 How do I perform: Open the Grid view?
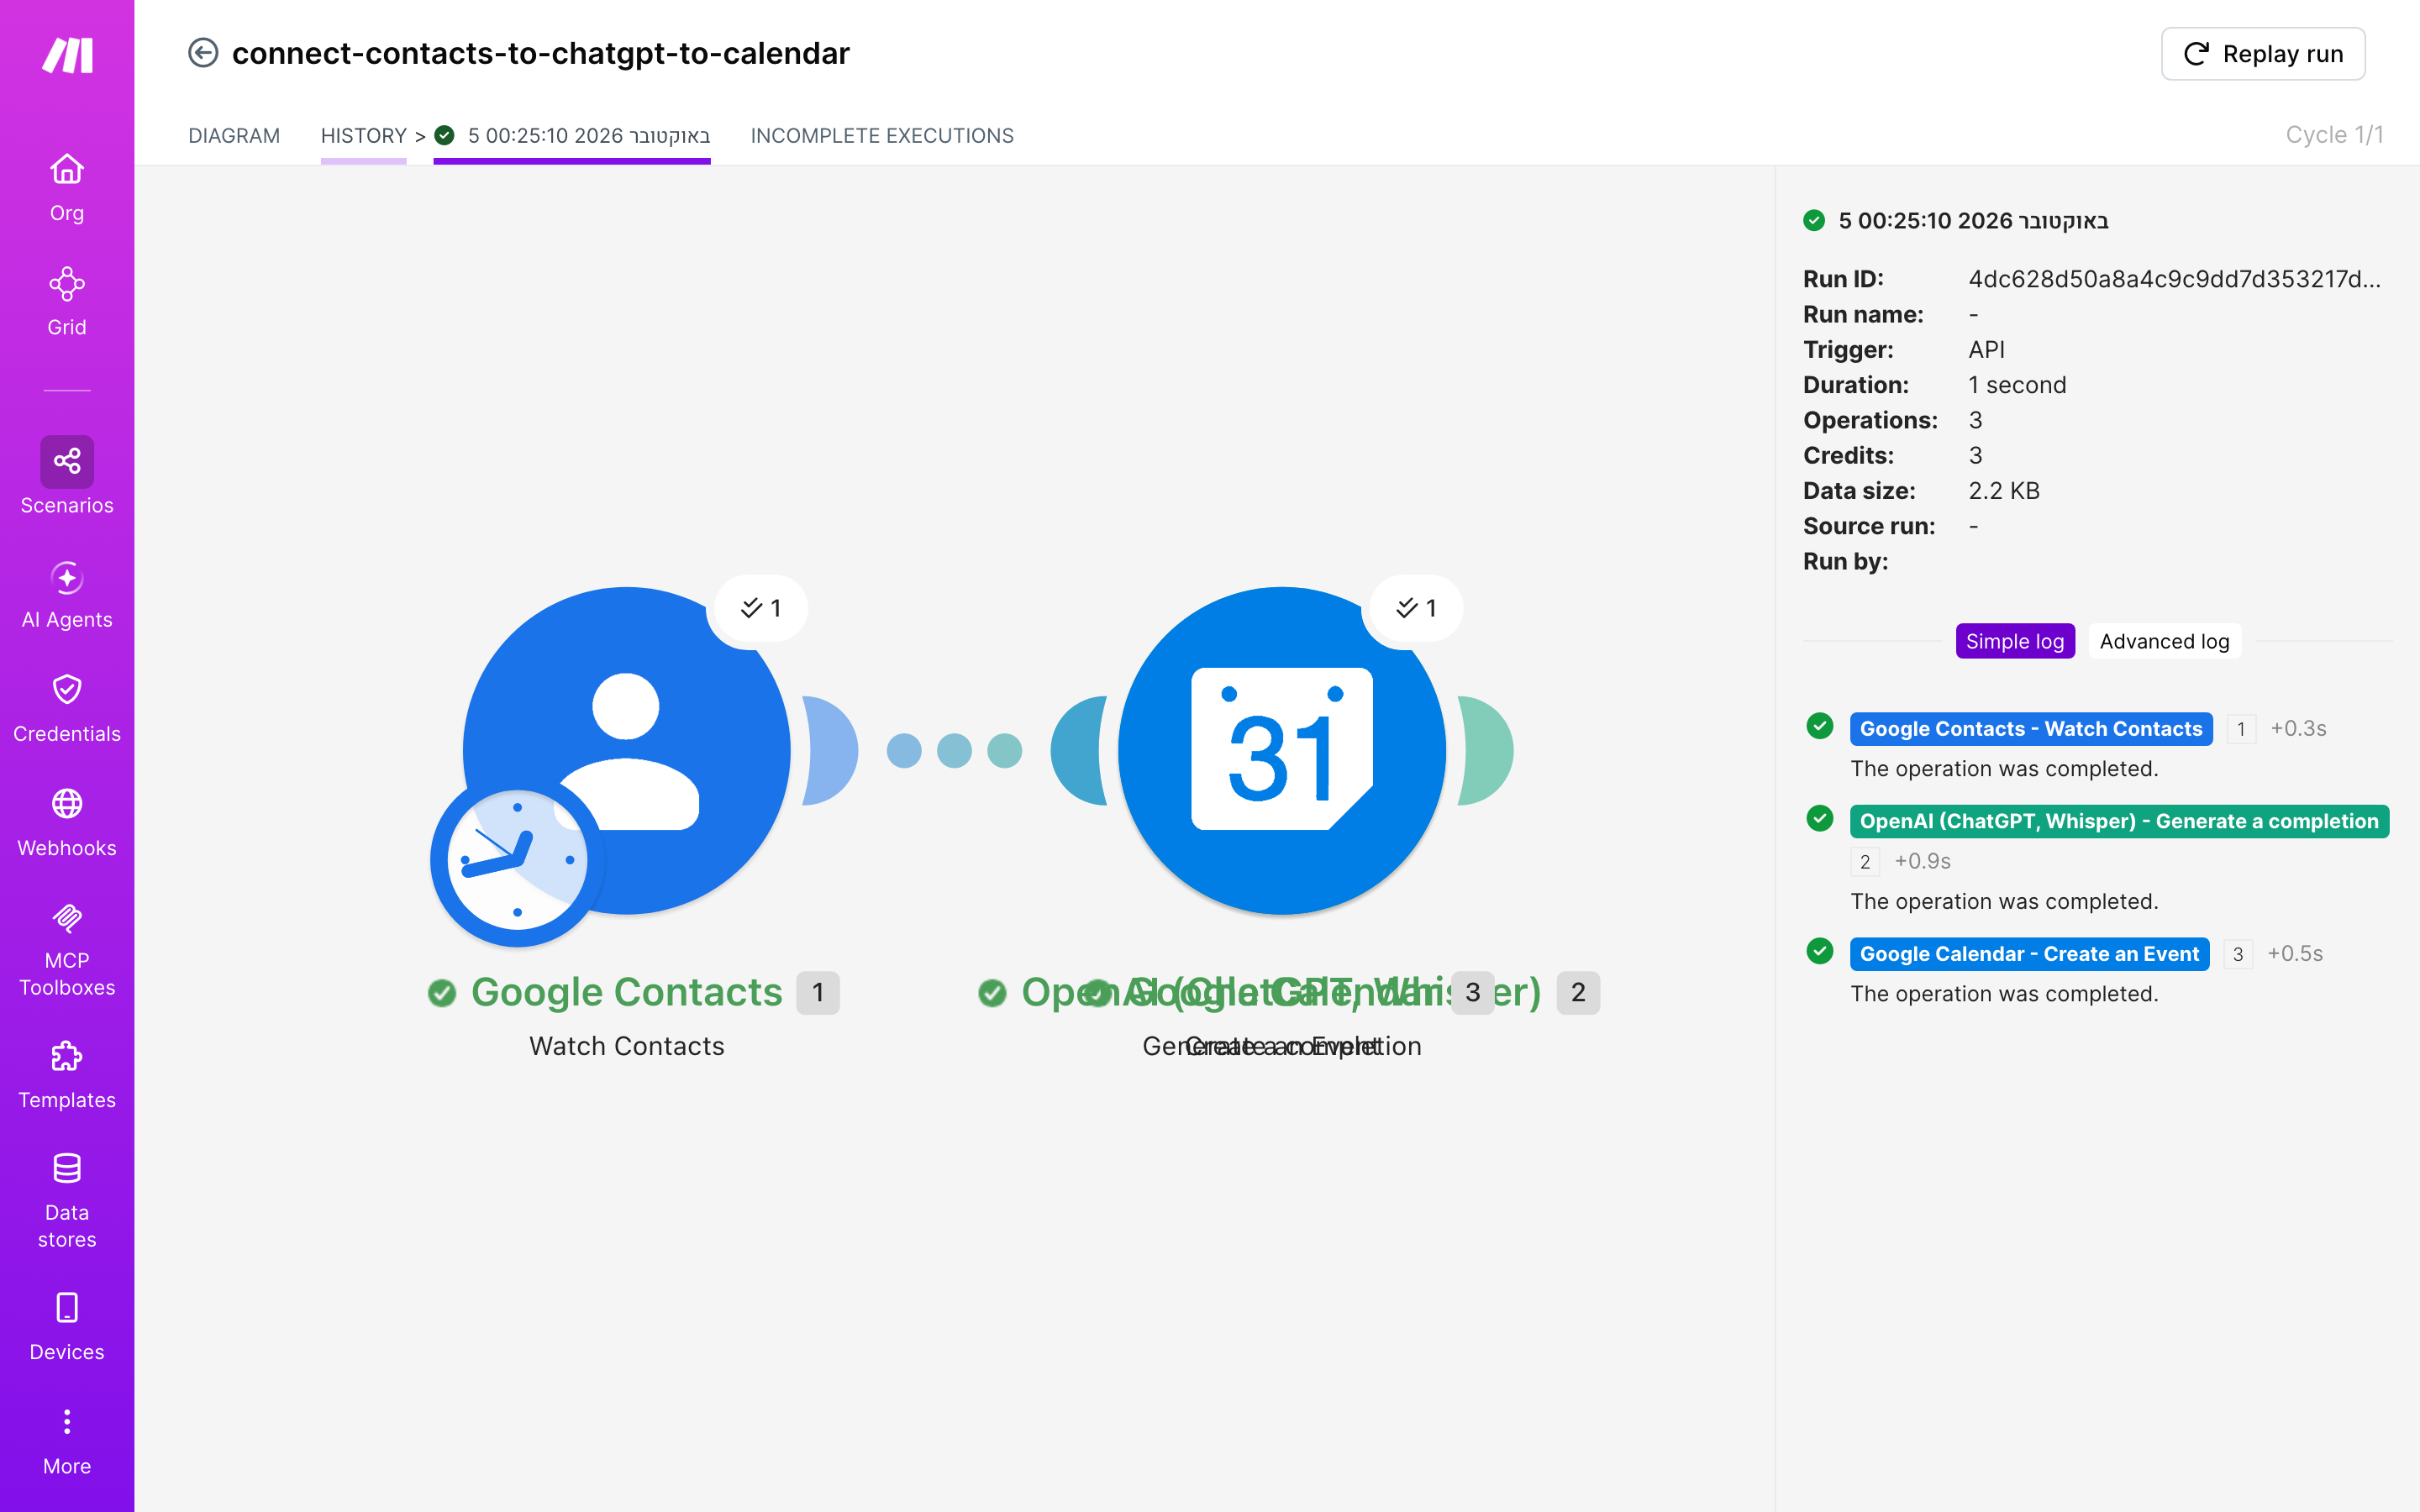pyautogui.click(x=67, y=301)
